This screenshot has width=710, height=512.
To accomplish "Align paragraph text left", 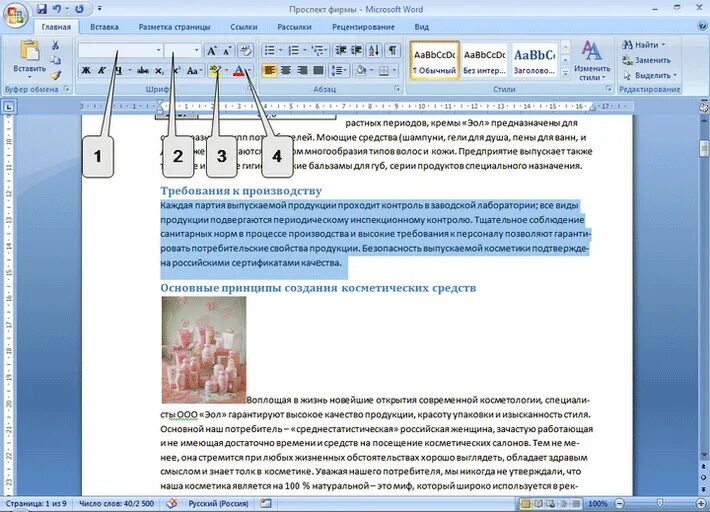I will 269,71.
